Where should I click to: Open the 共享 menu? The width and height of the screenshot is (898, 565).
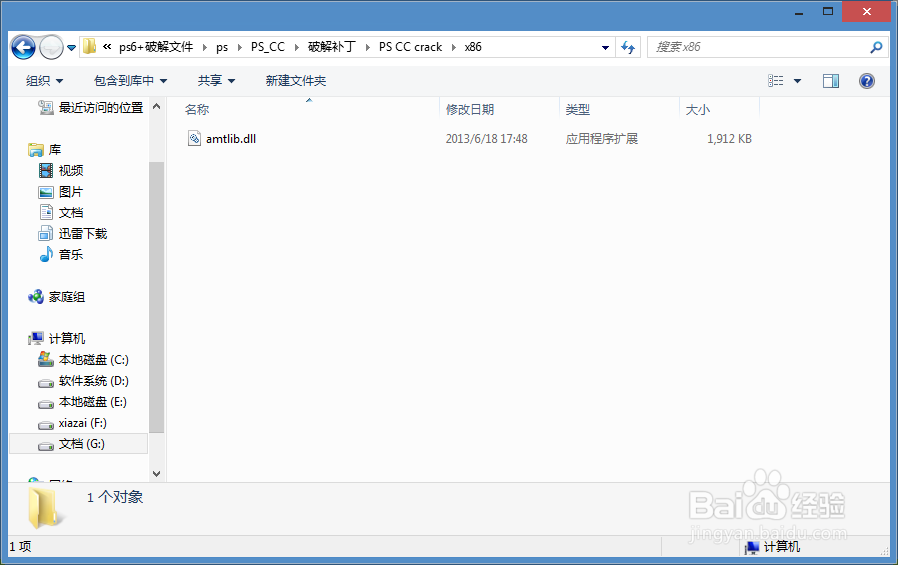(x=216, y=81)
